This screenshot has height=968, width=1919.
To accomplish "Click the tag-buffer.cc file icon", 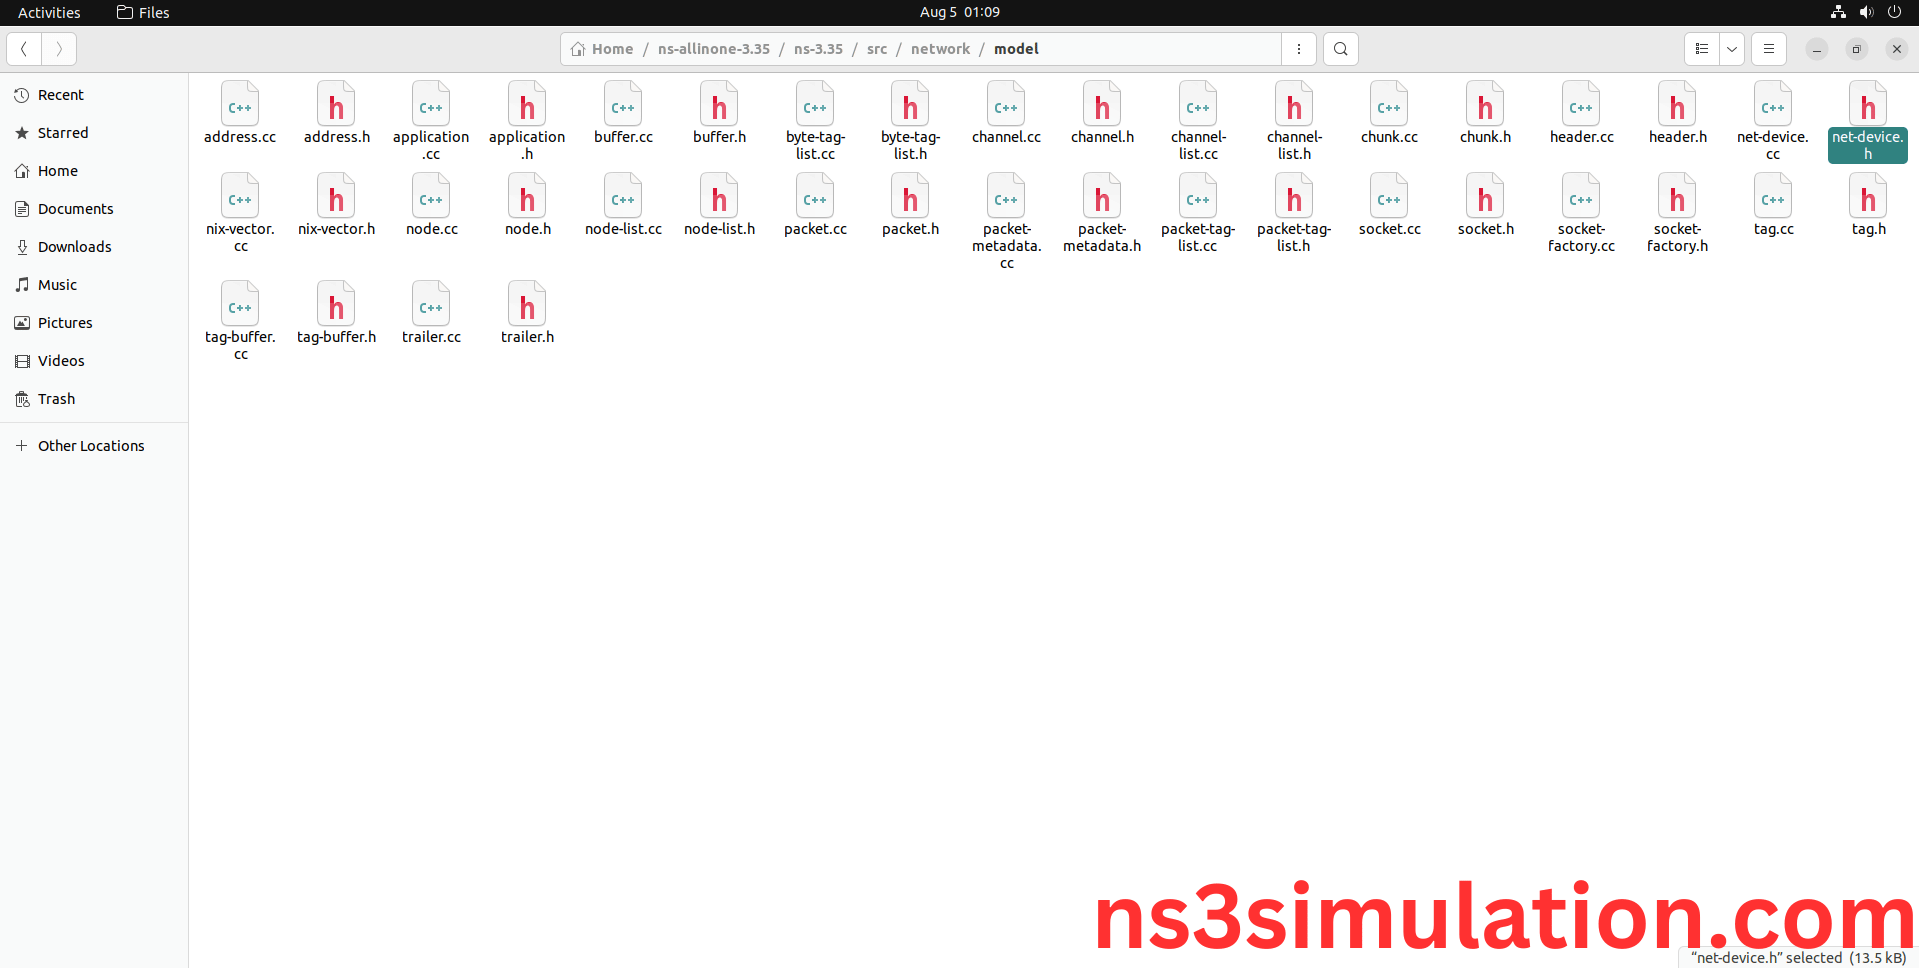I will (240, 305).
